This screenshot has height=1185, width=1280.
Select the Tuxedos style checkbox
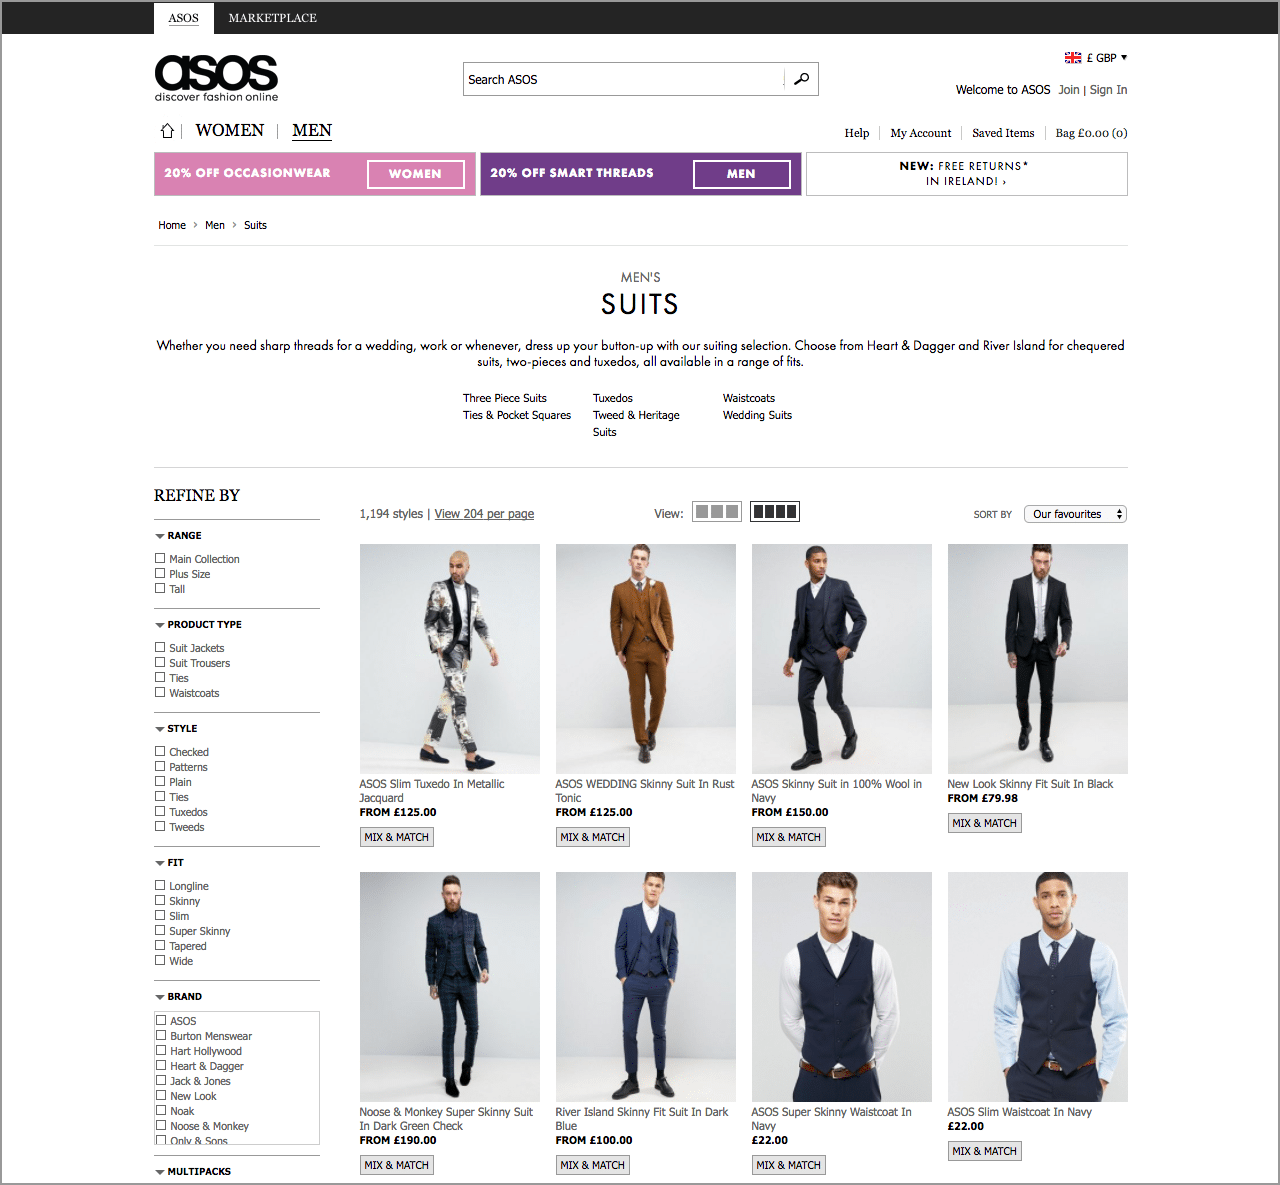pyautogui.click(x=160, y=812)
